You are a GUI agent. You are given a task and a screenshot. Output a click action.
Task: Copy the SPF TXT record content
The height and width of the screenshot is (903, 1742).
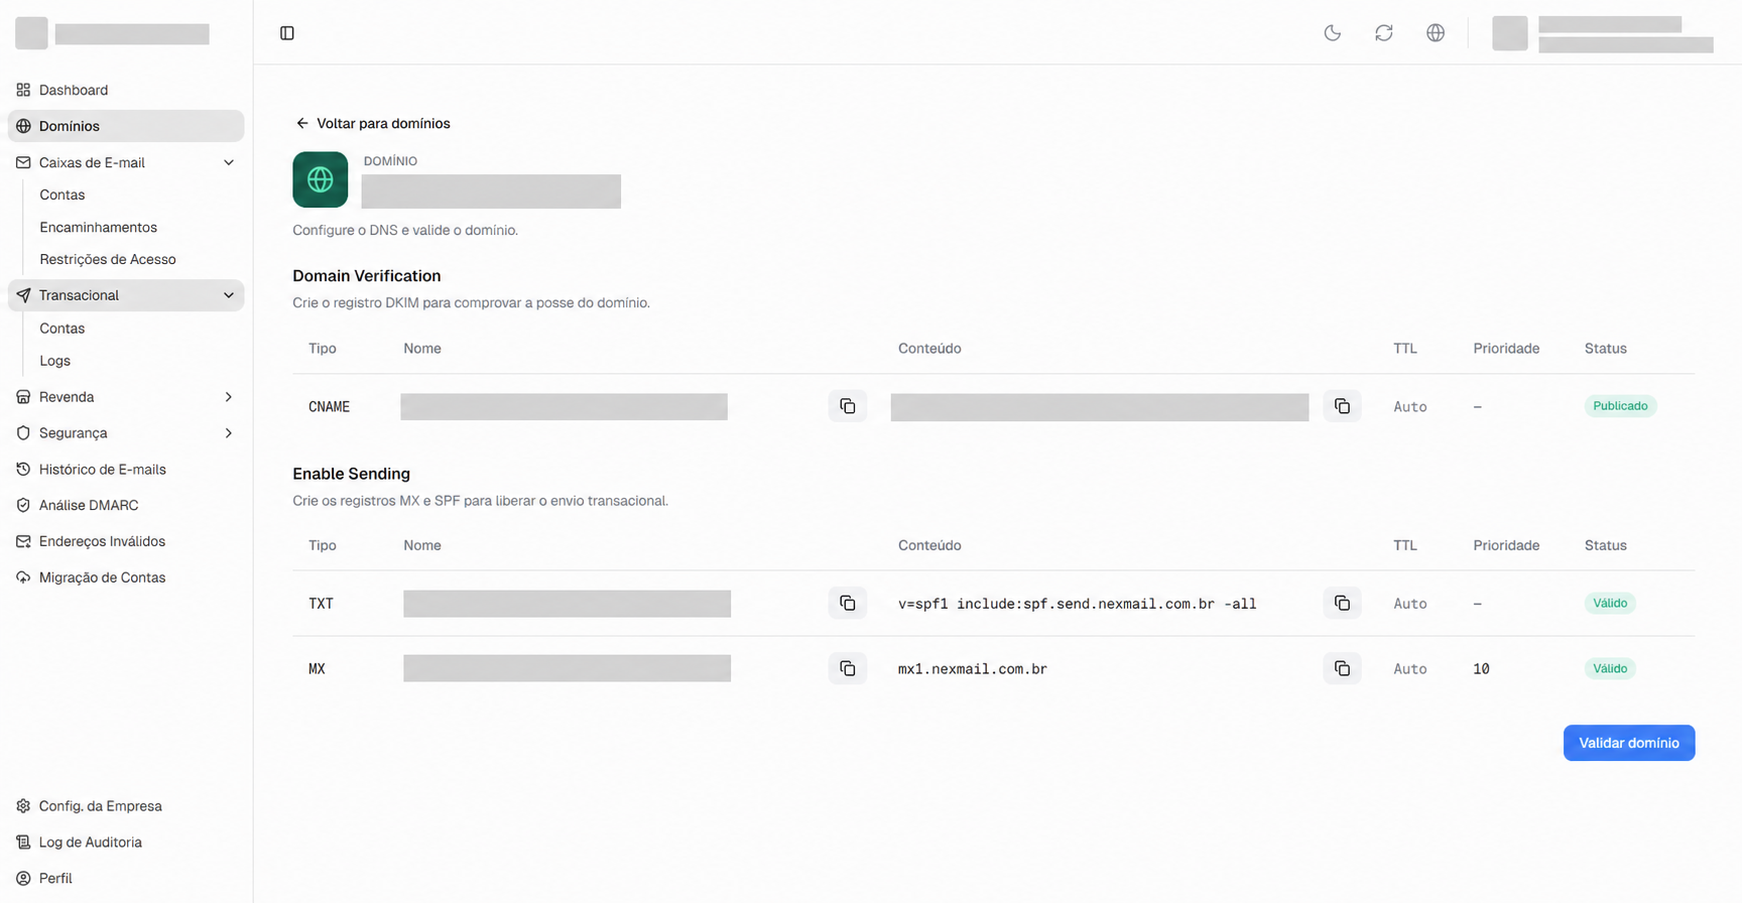(1342, 603)
